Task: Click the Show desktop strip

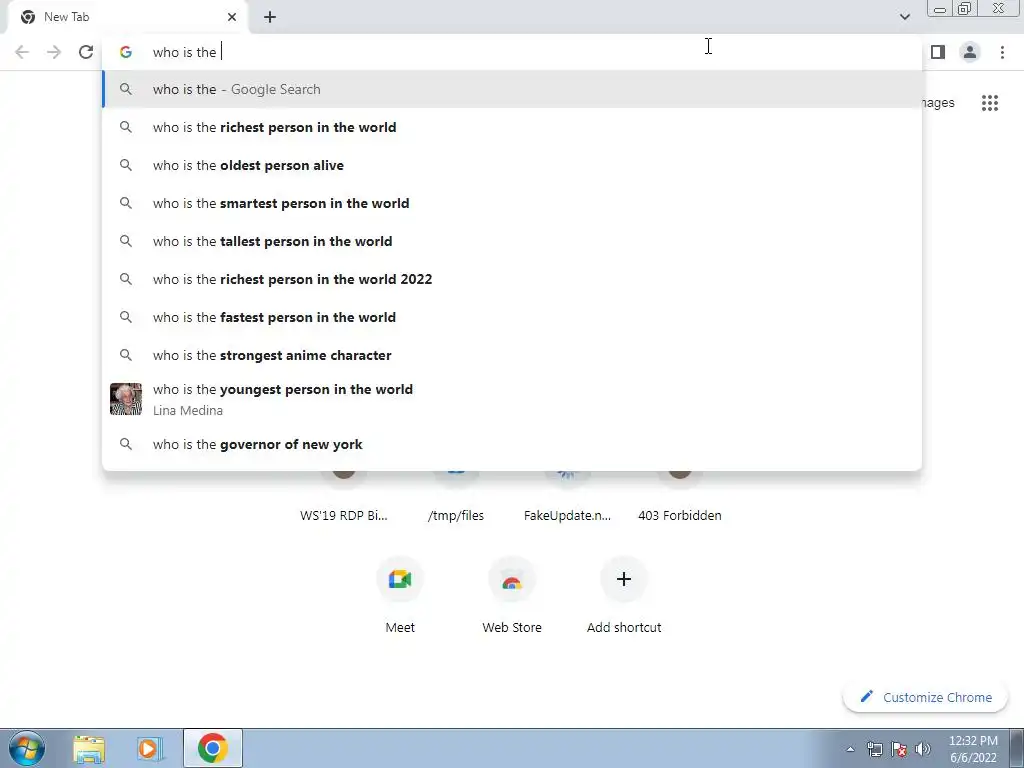Action: pos(1017,748)
